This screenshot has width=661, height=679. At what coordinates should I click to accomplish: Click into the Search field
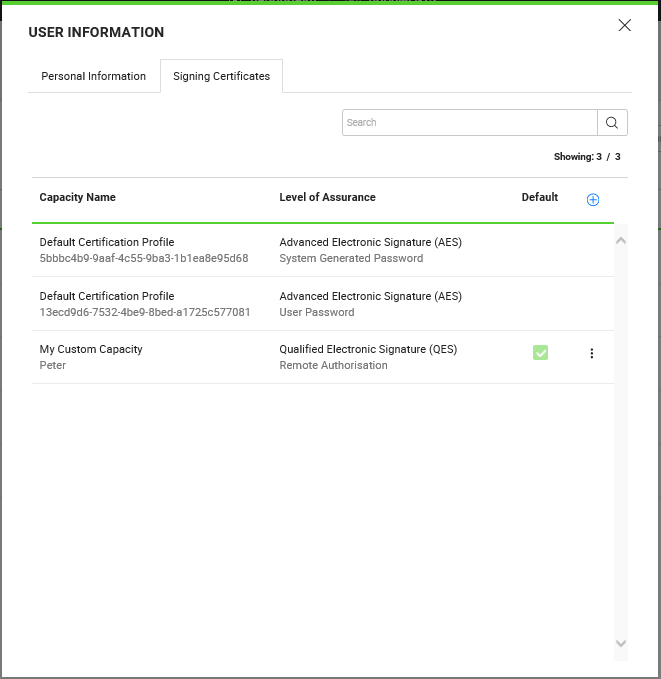469,122
